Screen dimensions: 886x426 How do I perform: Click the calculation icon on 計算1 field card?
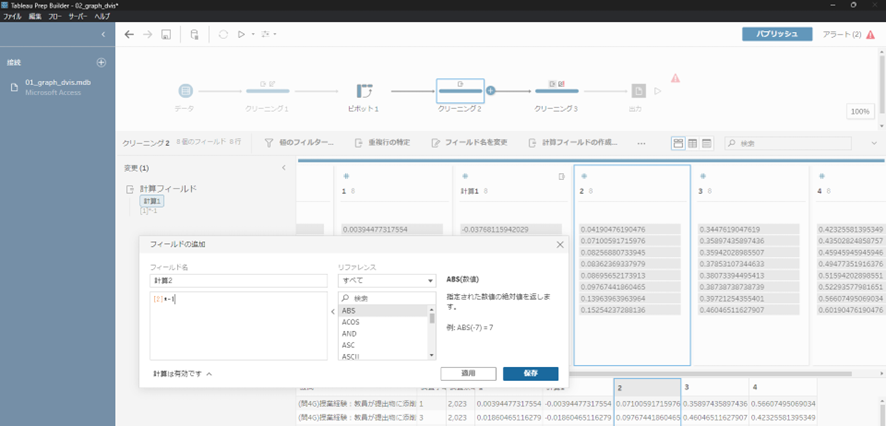561,177
